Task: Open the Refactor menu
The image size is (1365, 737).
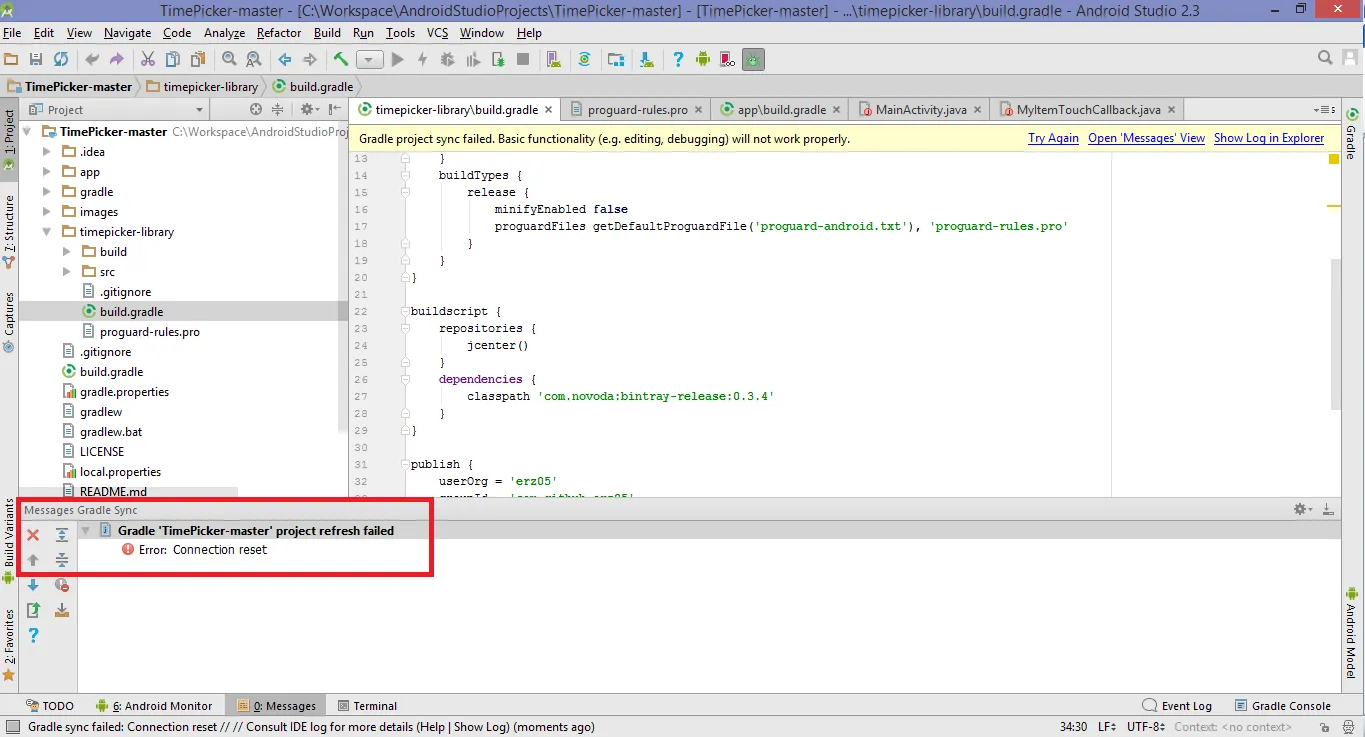Action: click(x=279, y=33)
